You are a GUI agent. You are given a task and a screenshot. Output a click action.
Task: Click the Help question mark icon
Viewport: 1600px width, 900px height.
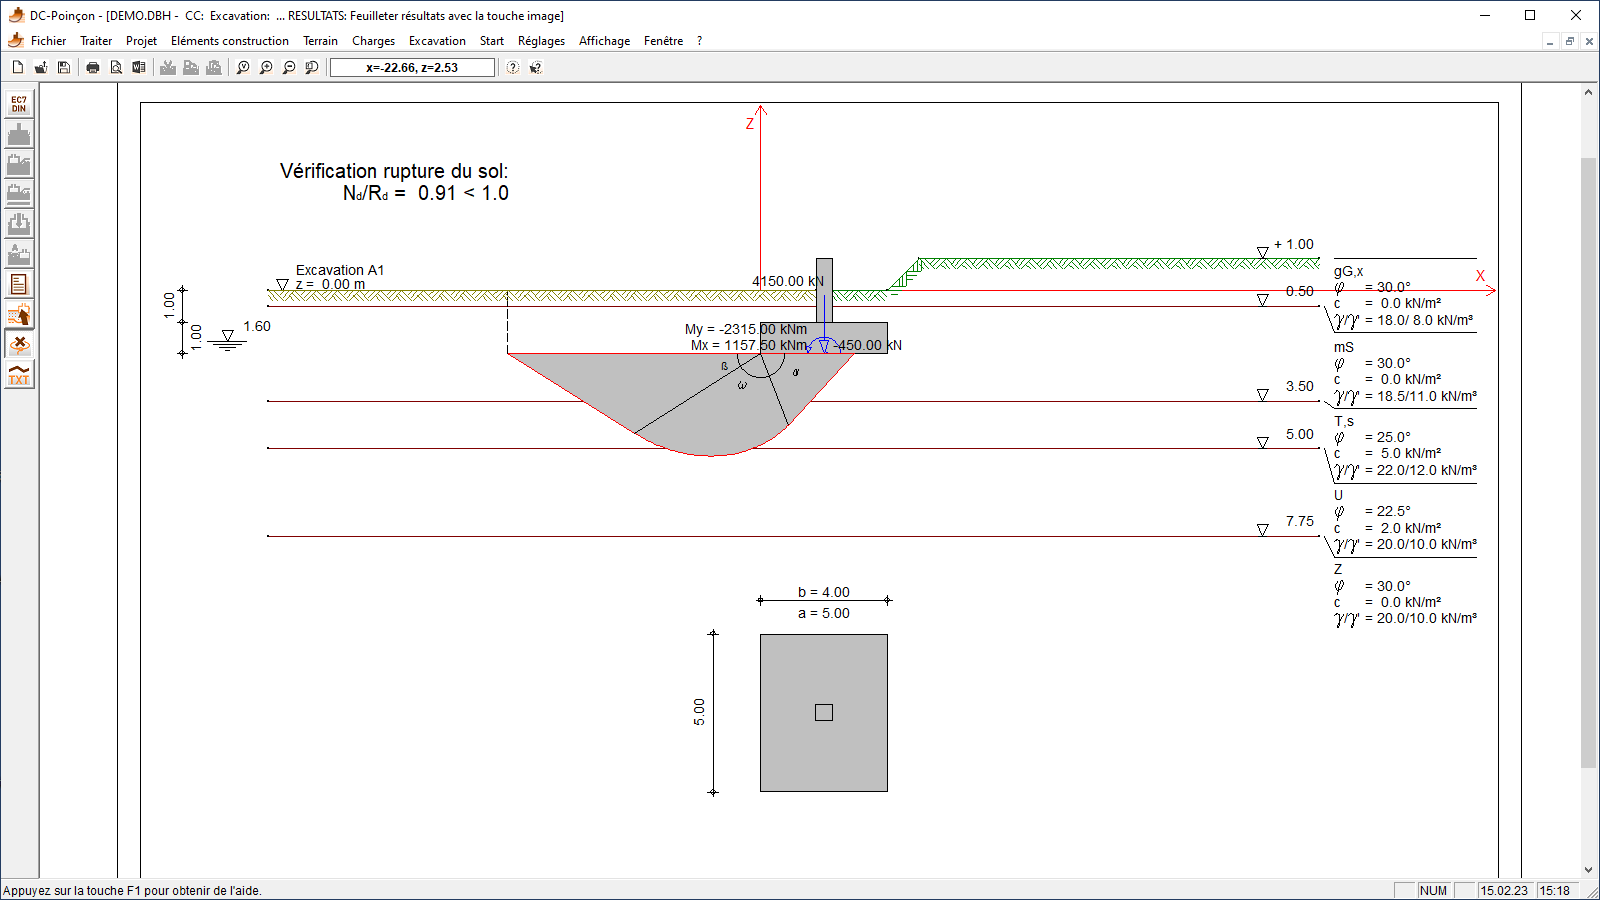(x=513, y=67)
